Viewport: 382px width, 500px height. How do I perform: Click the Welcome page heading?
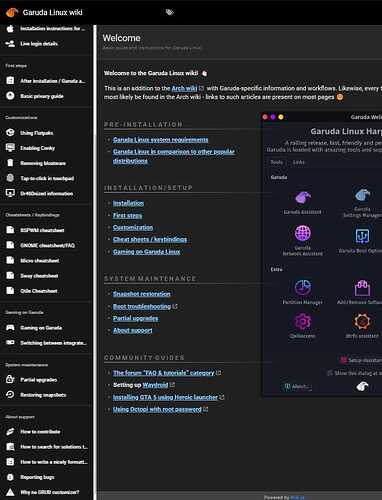coord(121,38)
